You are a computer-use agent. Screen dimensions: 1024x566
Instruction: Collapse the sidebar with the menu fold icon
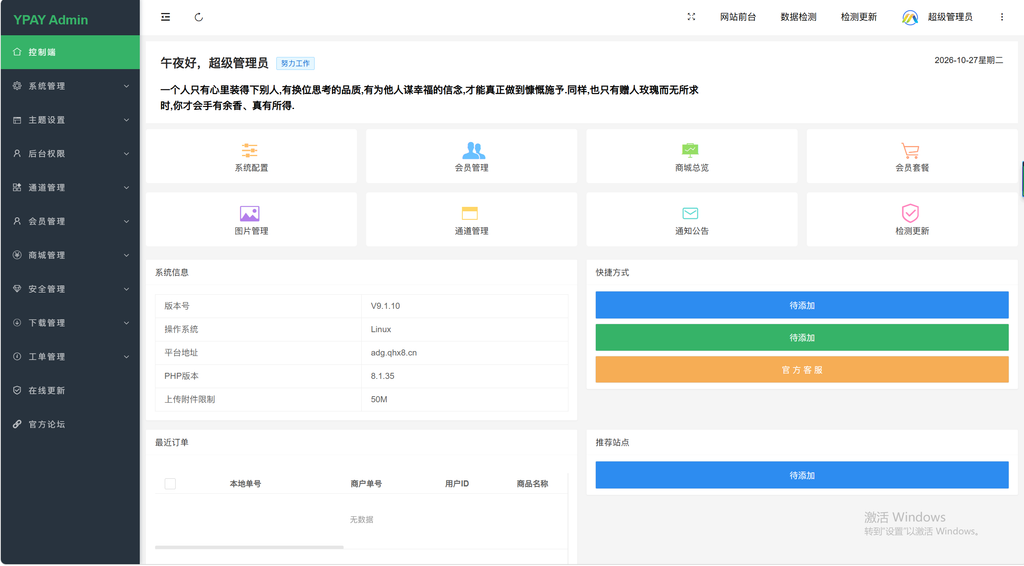[165, 17]
